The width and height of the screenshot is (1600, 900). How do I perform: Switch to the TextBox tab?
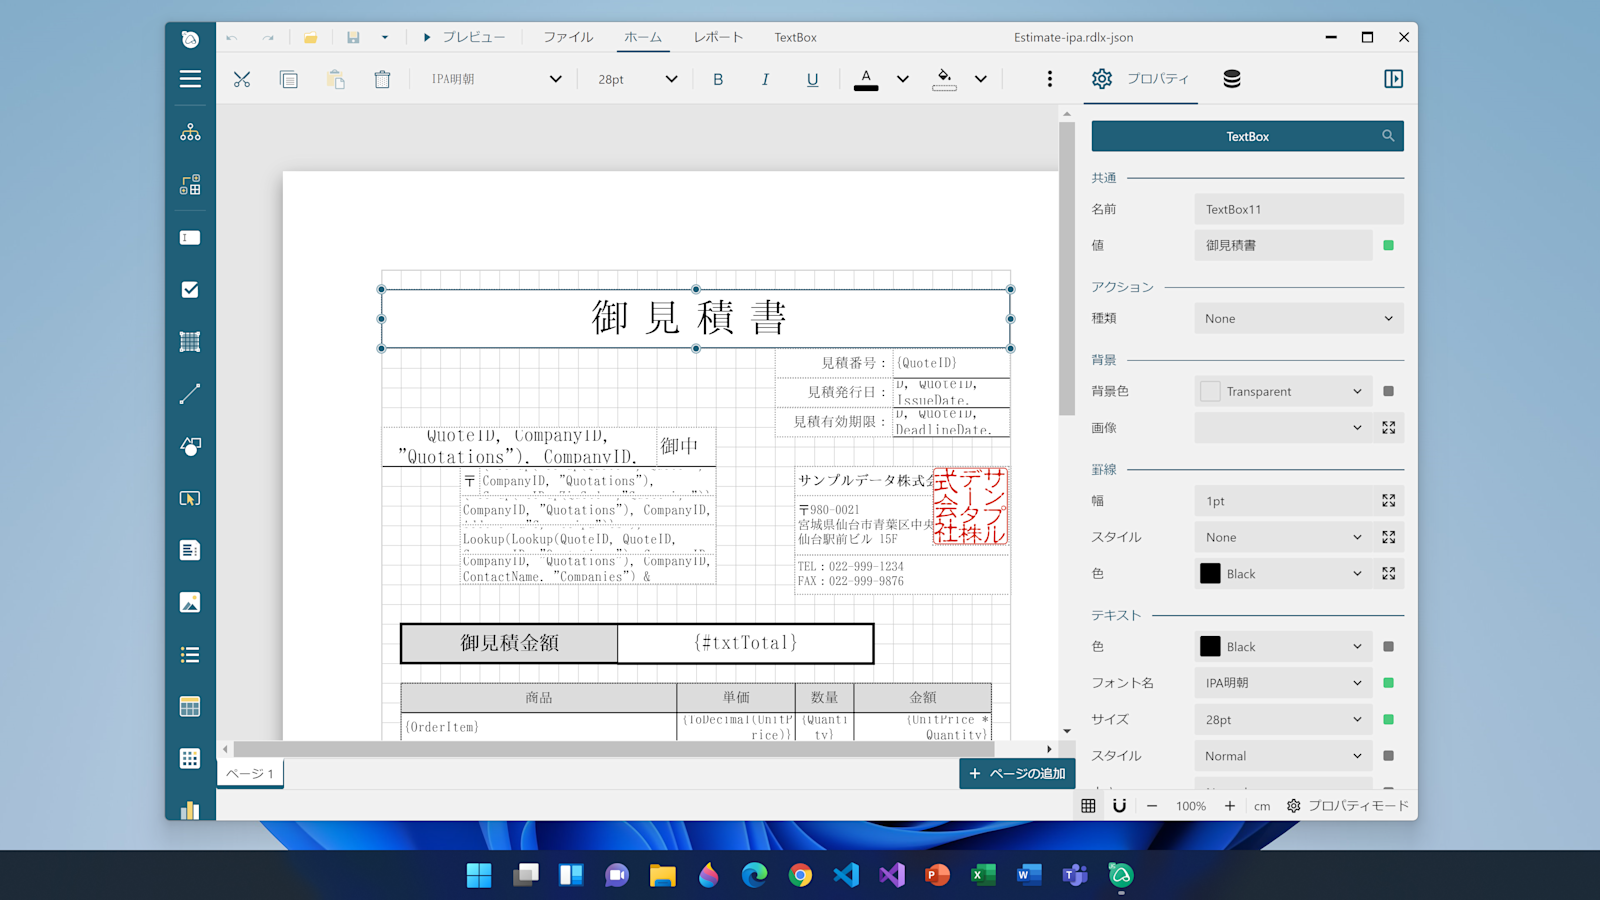tap(795, 37)
